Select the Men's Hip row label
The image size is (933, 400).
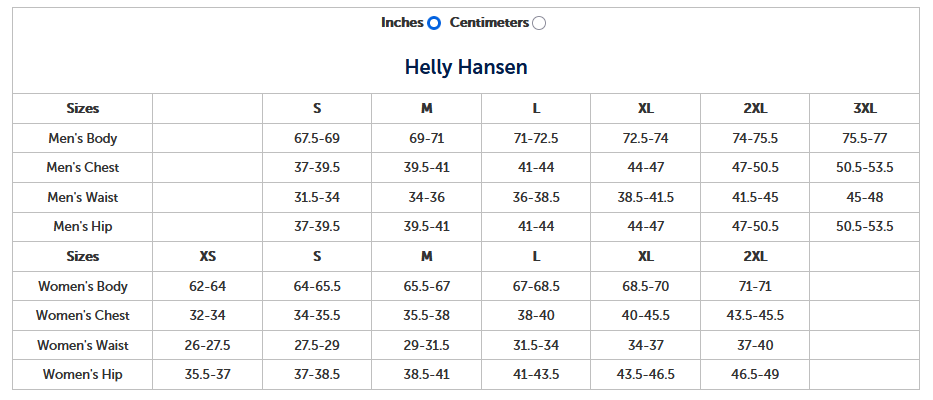[x=83, y=226]
